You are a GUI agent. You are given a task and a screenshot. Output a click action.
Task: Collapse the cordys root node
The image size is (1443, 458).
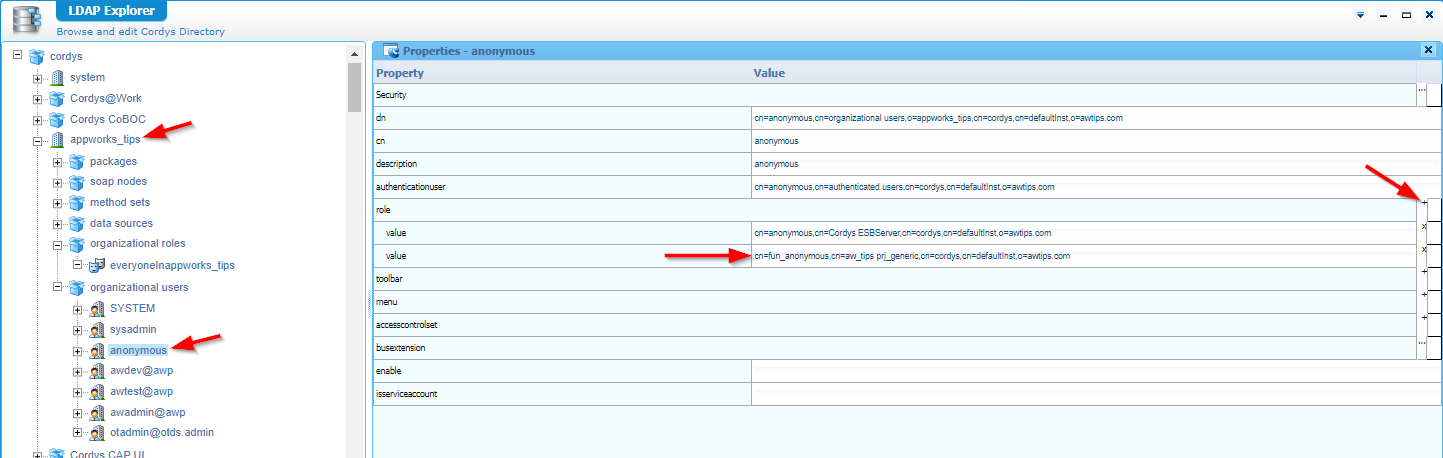coord(18,56)
